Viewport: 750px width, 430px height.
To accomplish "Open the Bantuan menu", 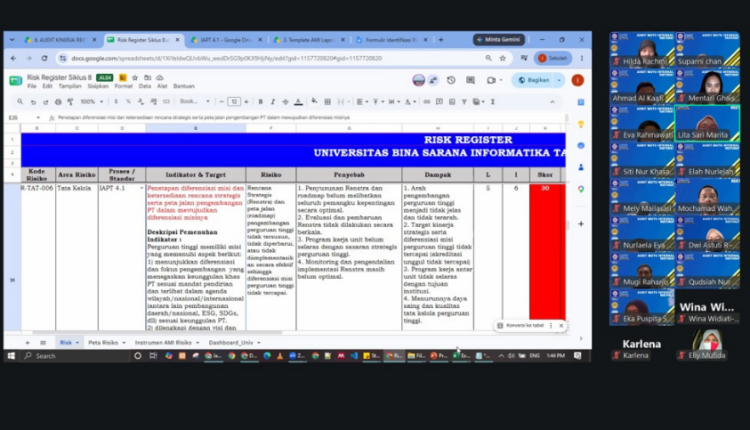I will 184,86.
